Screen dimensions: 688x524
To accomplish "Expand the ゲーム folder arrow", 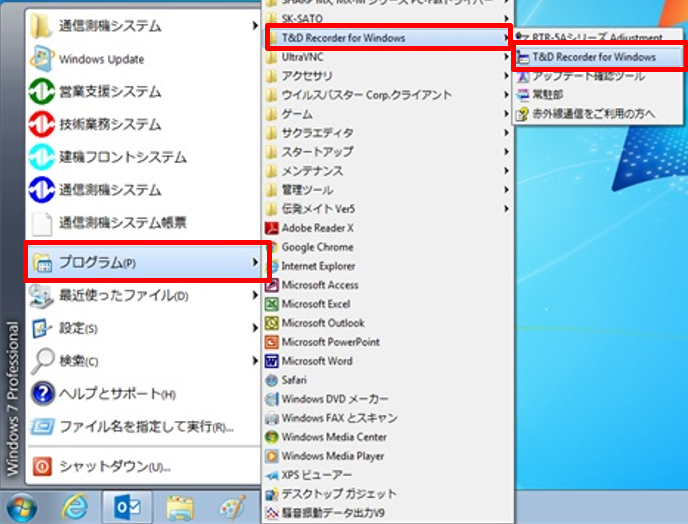I will (x=506, y=114).
